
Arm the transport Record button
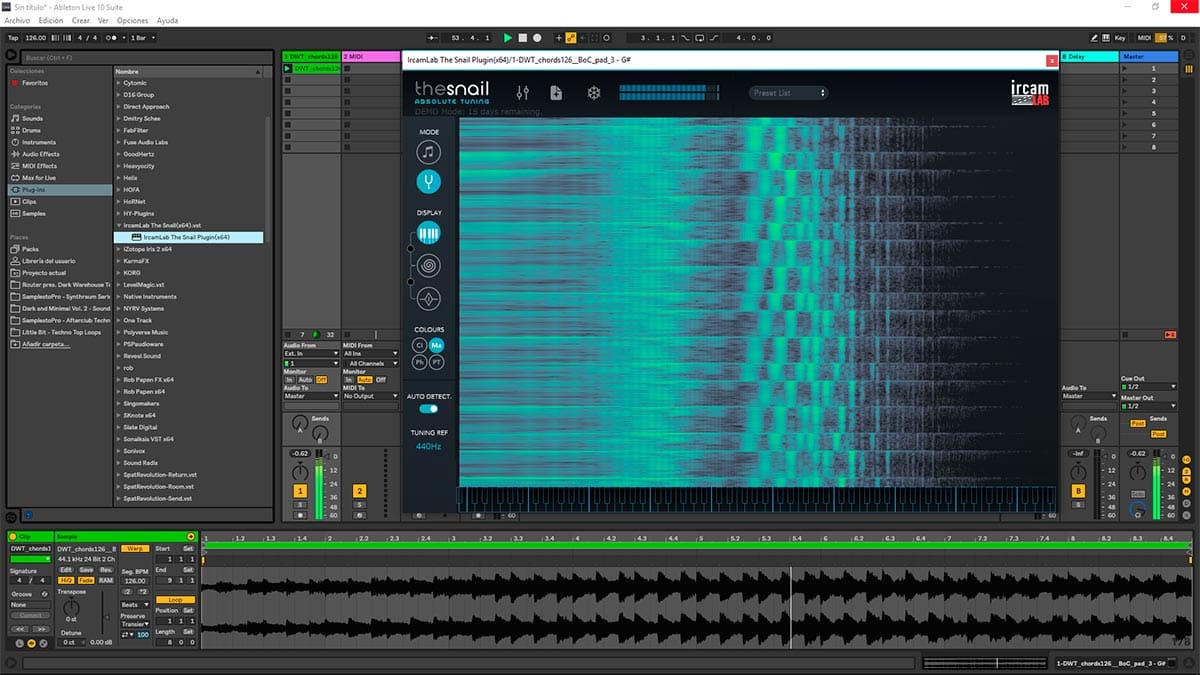pyautogui.click(x=537, y=38)
